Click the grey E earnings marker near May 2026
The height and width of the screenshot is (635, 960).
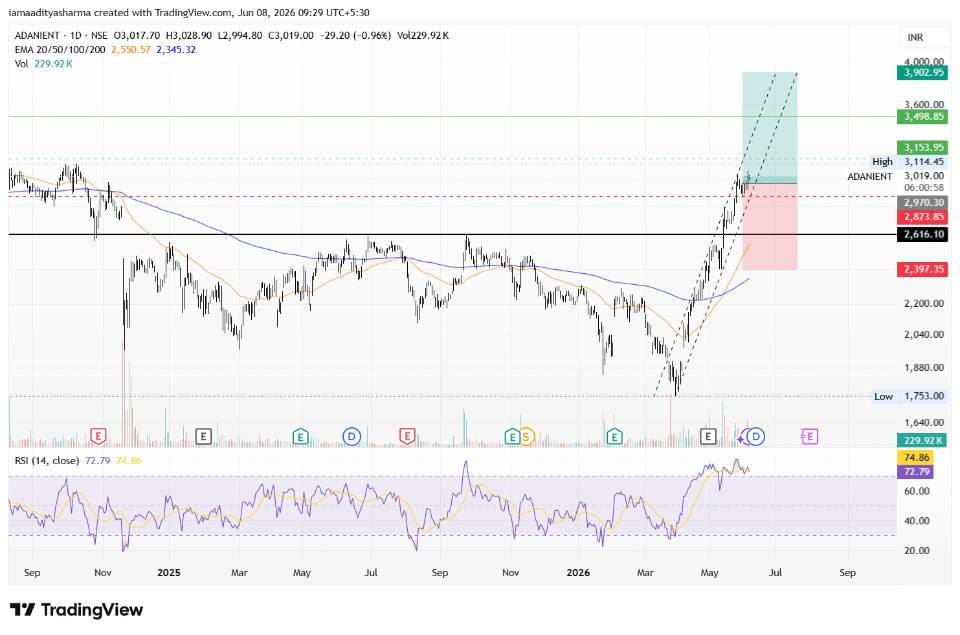(x=708, y=437)
